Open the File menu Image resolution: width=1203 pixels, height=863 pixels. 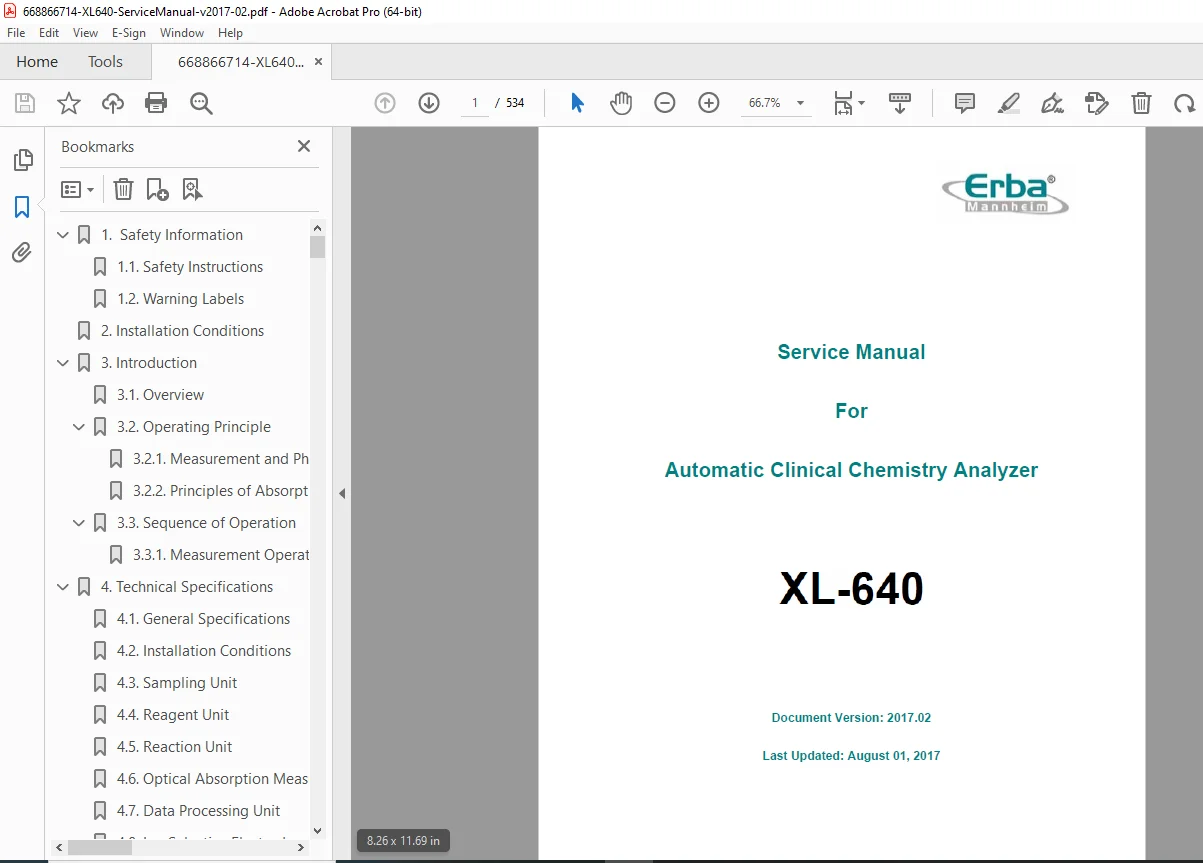click(16, 33)
